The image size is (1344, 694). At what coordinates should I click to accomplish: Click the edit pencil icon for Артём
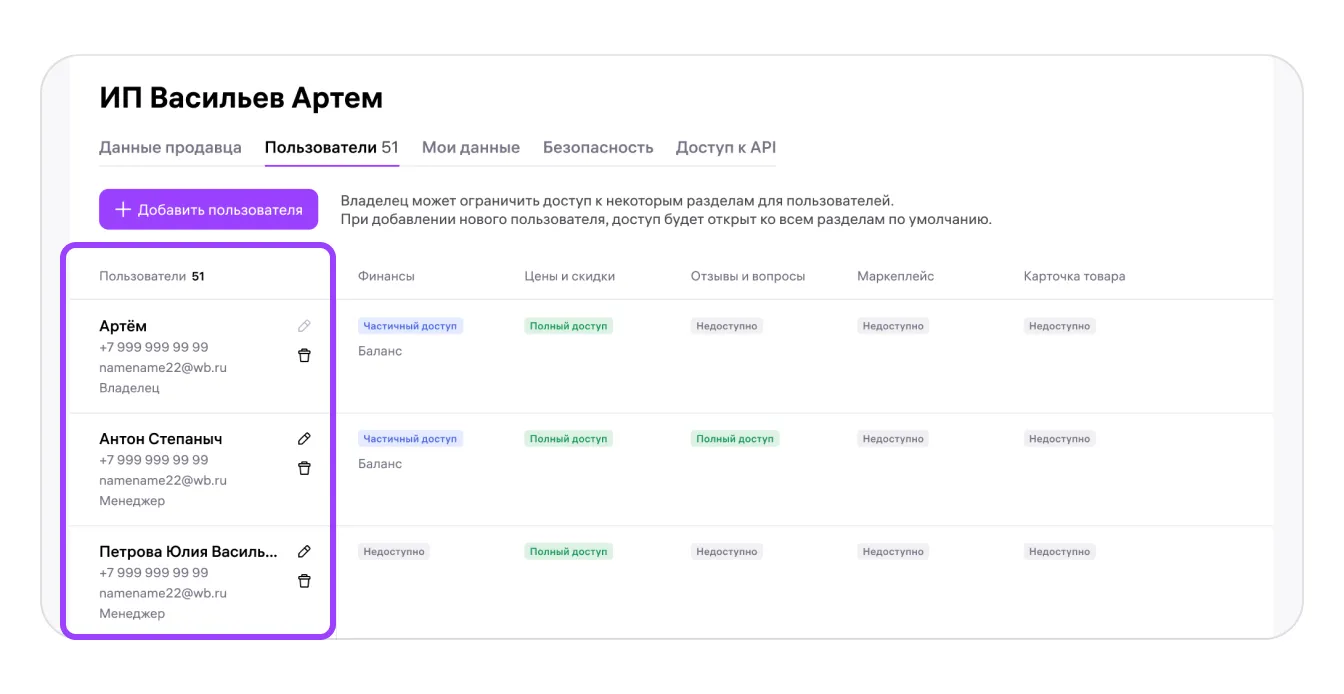click(x=304, y=326)
